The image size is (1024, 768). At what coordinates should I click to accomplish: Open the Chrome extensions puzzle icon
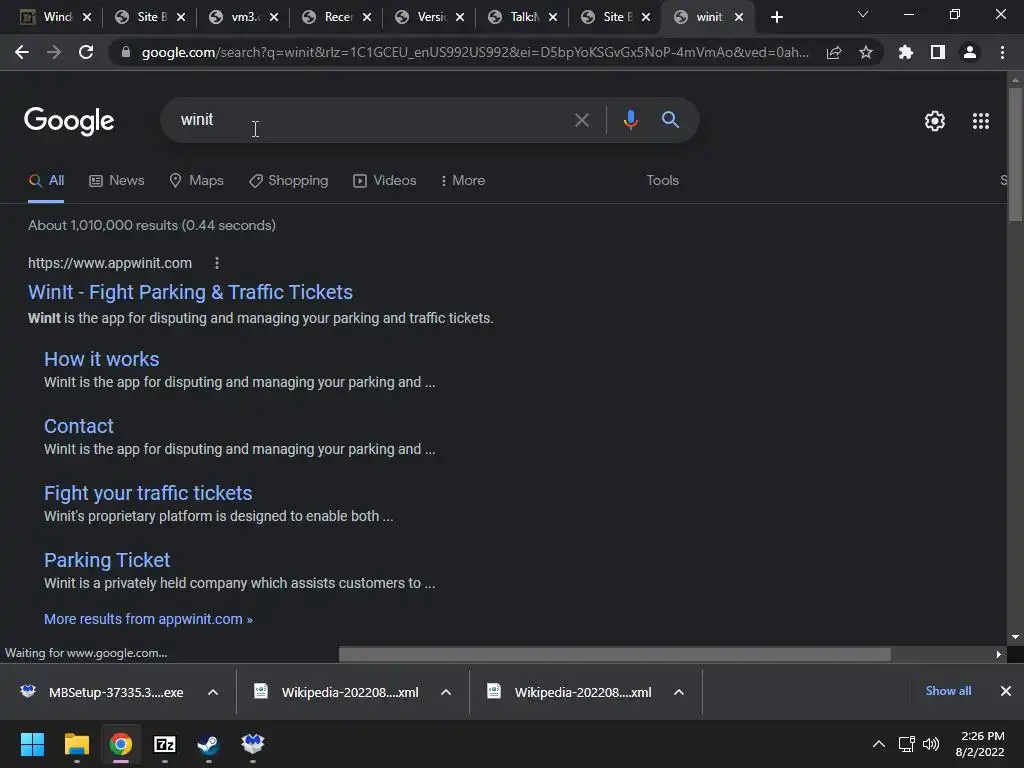click(x=905, y=52)
